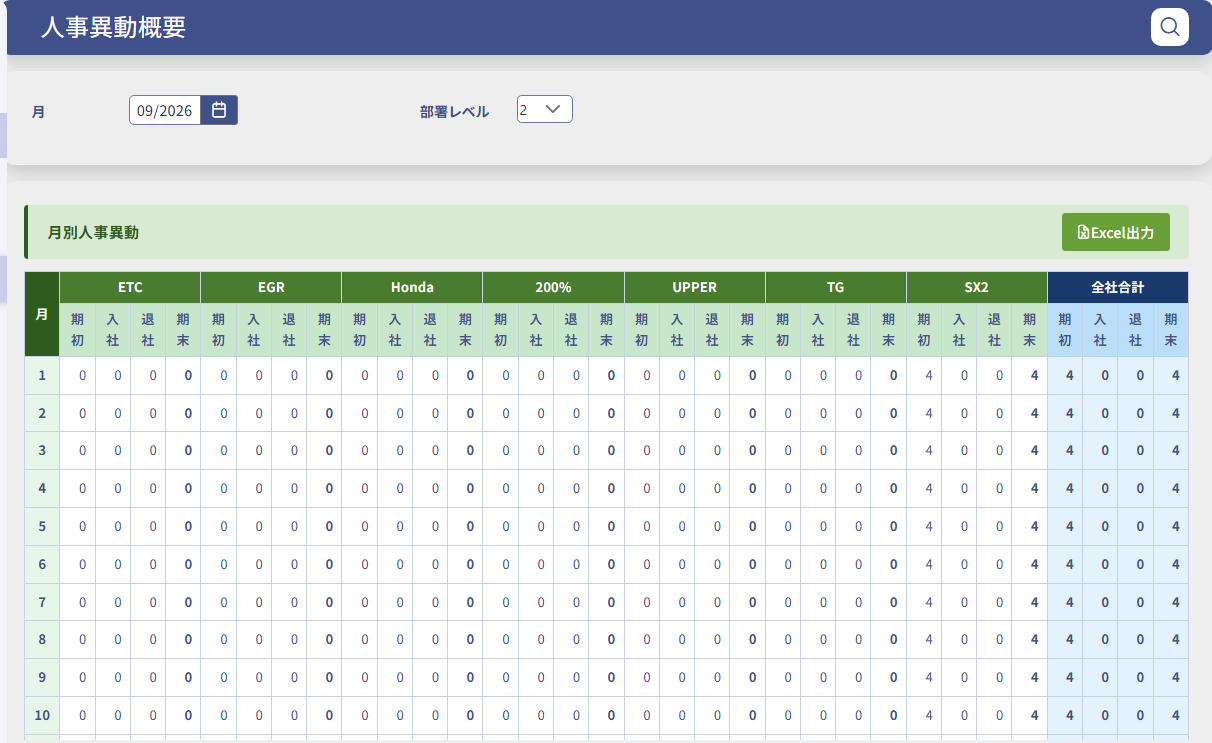This screenshot has width=1212, height=743.
Task: Click the 月別人事異動 section title
Action: pos(93,233)
